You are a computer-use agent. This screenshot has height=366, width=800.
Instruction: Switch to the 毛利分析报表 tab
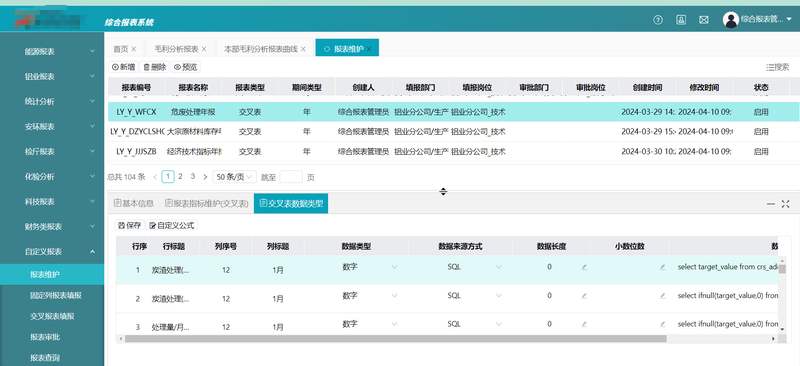[x=177, y=49]
